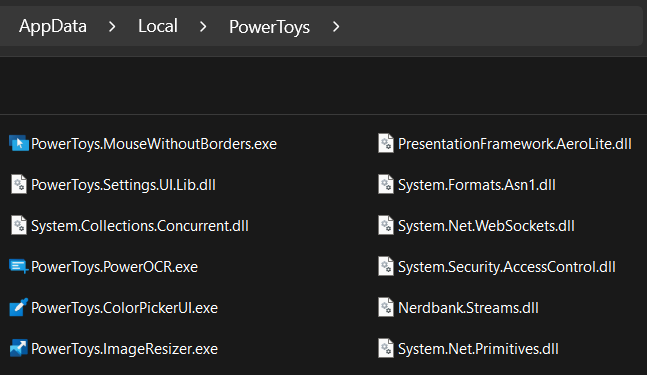The width and height of the screenshot is (647, 375).
Task: Expand the chevron after Local breadcrumb
Action: tap(203, 27)
